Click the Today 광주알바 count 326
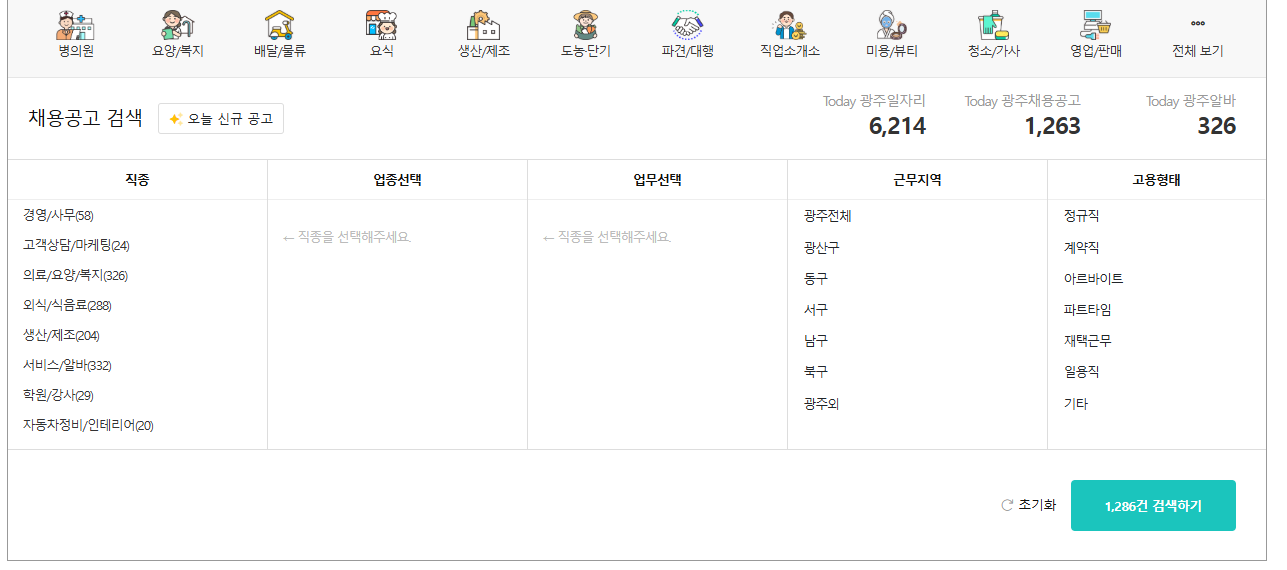The width and height of the screenshot is (1287, 570). [x=1216, y=126]
